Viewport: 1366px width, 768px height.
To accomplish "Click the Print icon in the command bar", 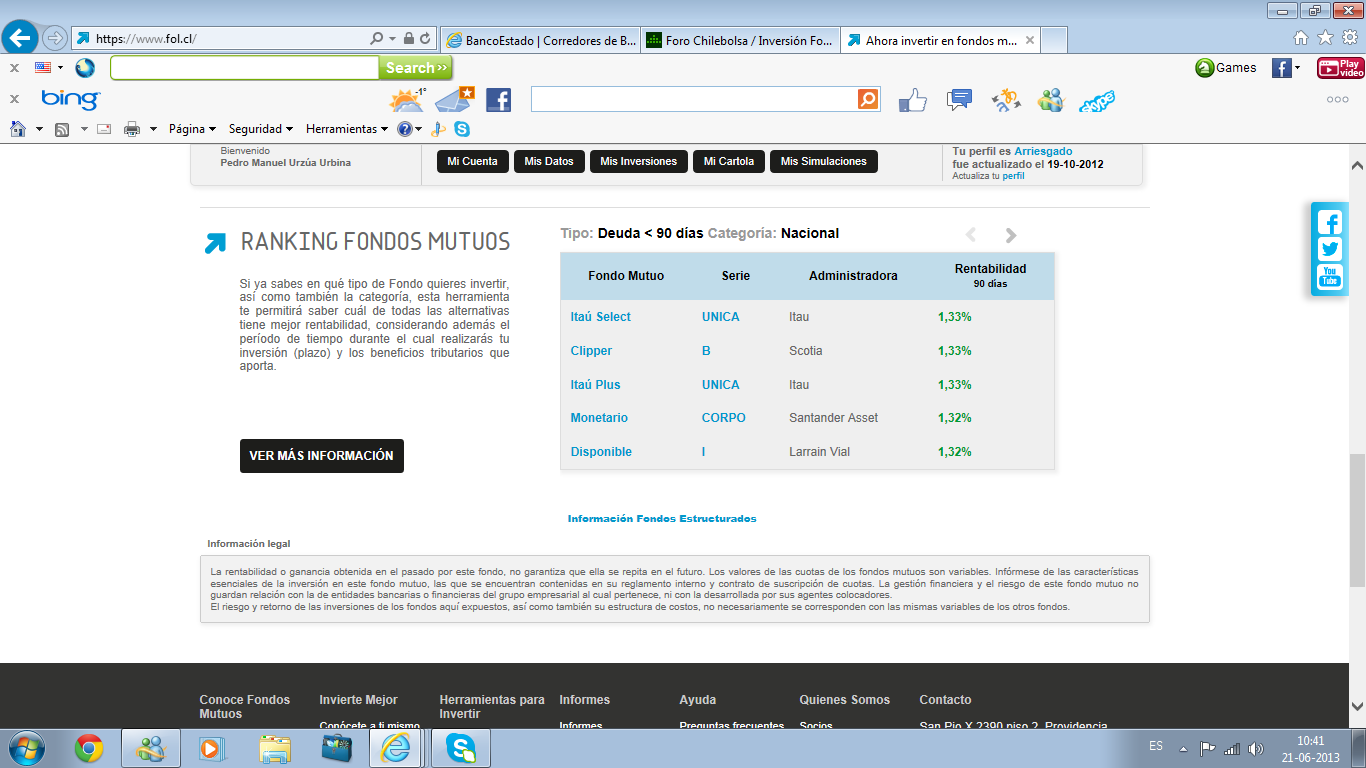I will point(132,129).
